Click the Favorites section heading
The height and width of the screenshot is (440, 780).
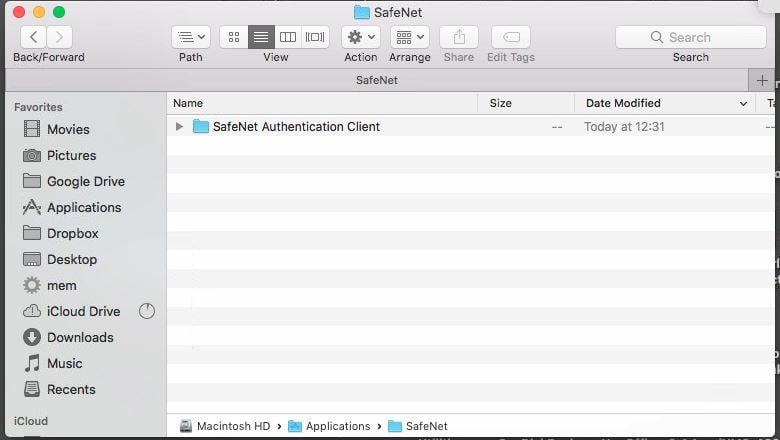pos(38,107)
